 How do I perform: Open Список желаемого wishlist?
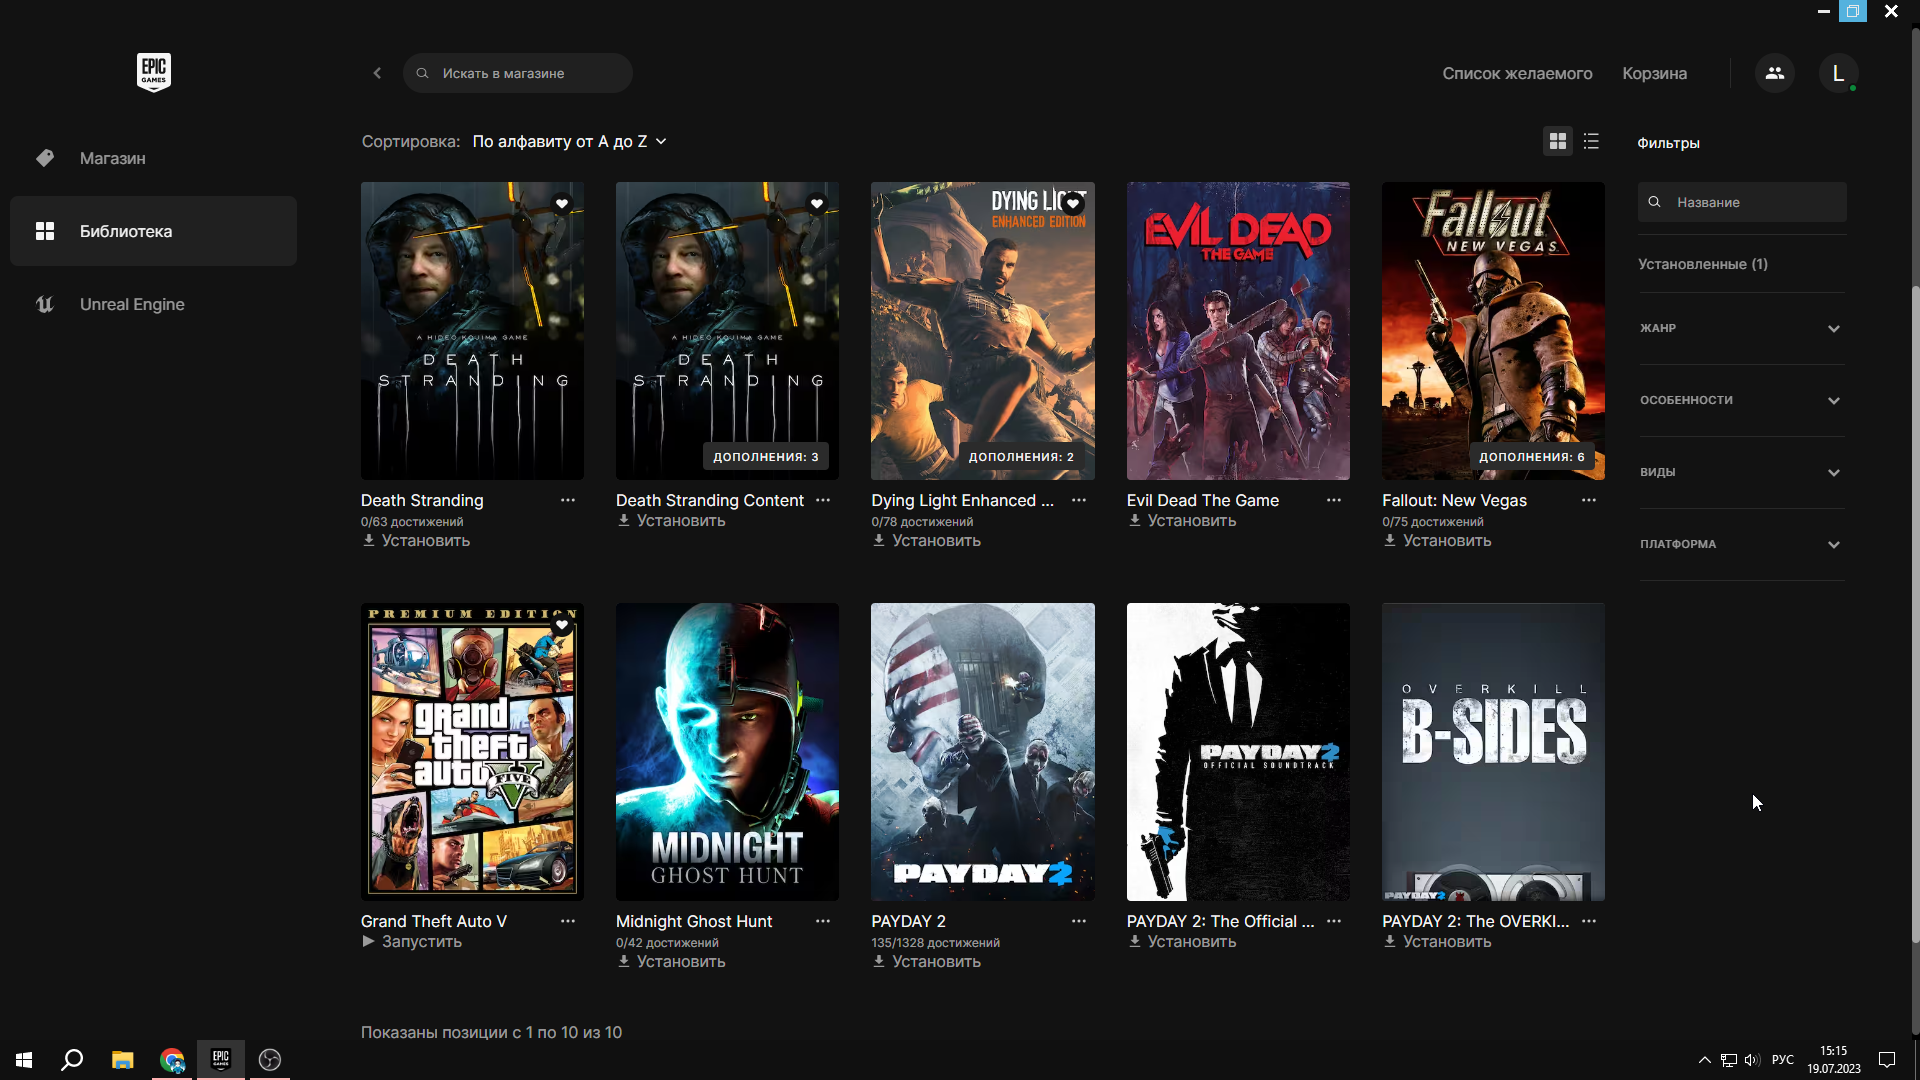[x=1517, y=73]
